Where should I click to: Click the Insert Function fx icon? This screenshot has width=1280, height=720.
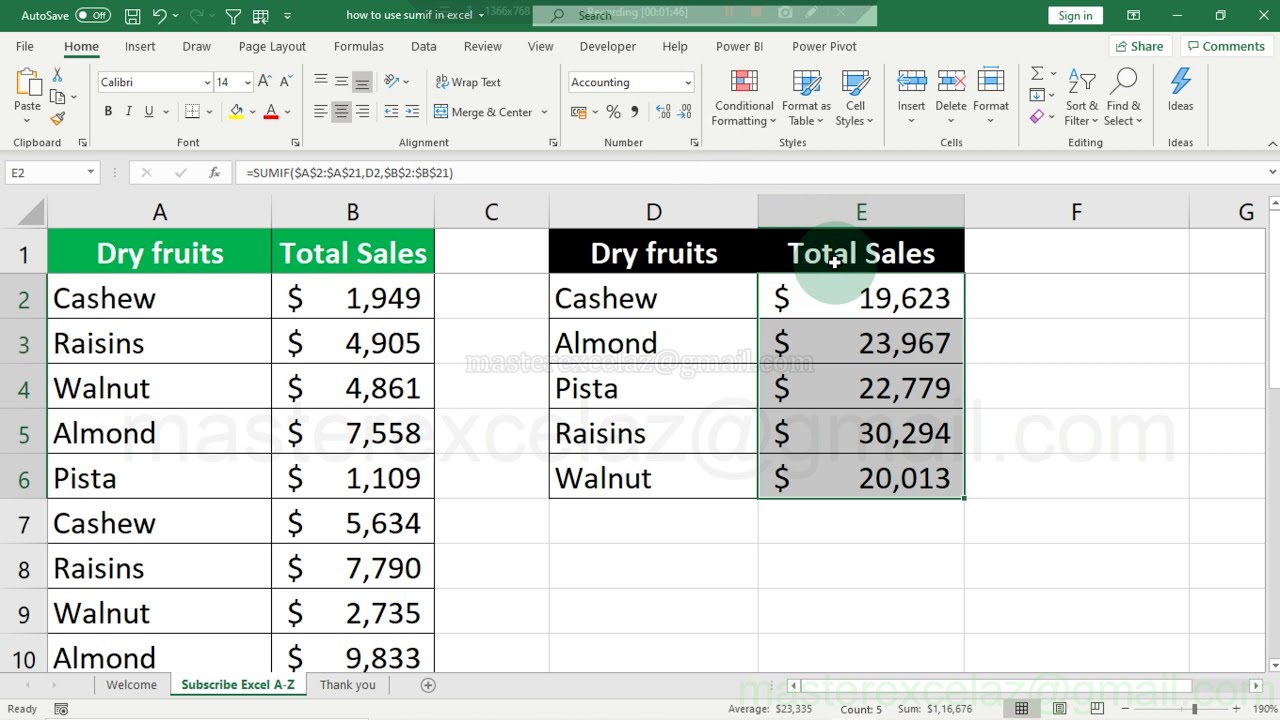click(x=214, y=173)
